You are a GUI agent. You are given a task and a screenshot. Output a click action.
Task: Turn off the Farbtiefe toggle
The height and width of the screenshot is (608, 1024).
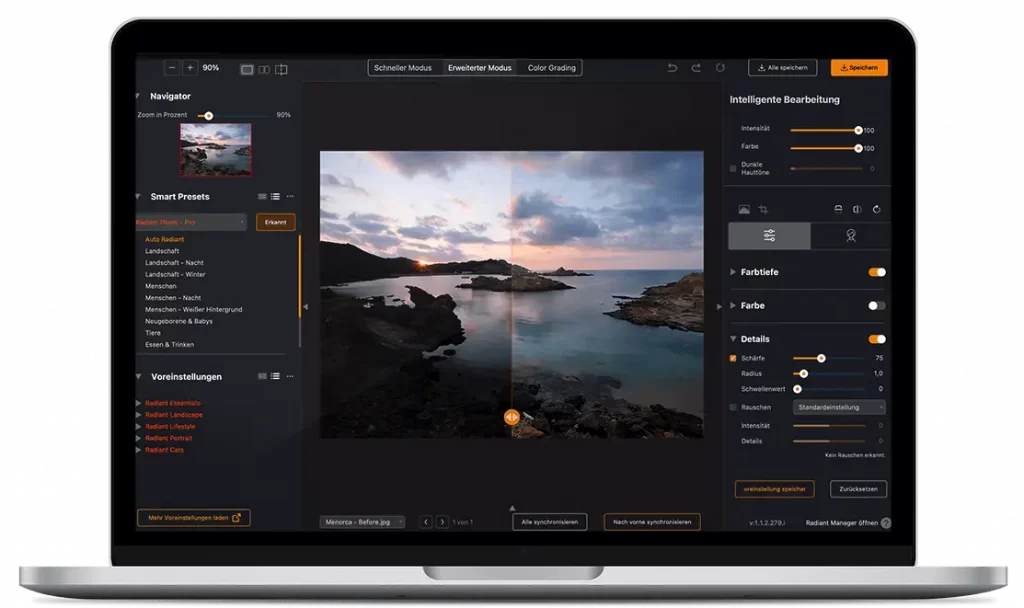pyautogui.click(x=877, y=272)
